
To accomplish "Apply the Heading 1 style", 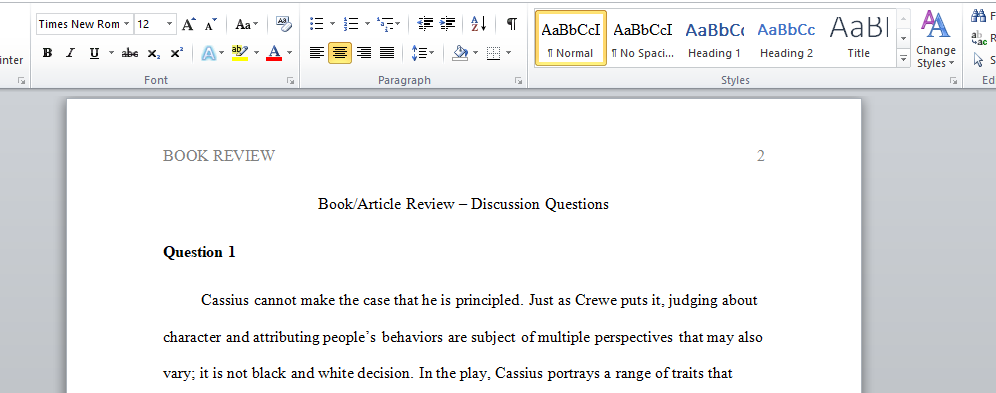I will click(x=714, y=38).
